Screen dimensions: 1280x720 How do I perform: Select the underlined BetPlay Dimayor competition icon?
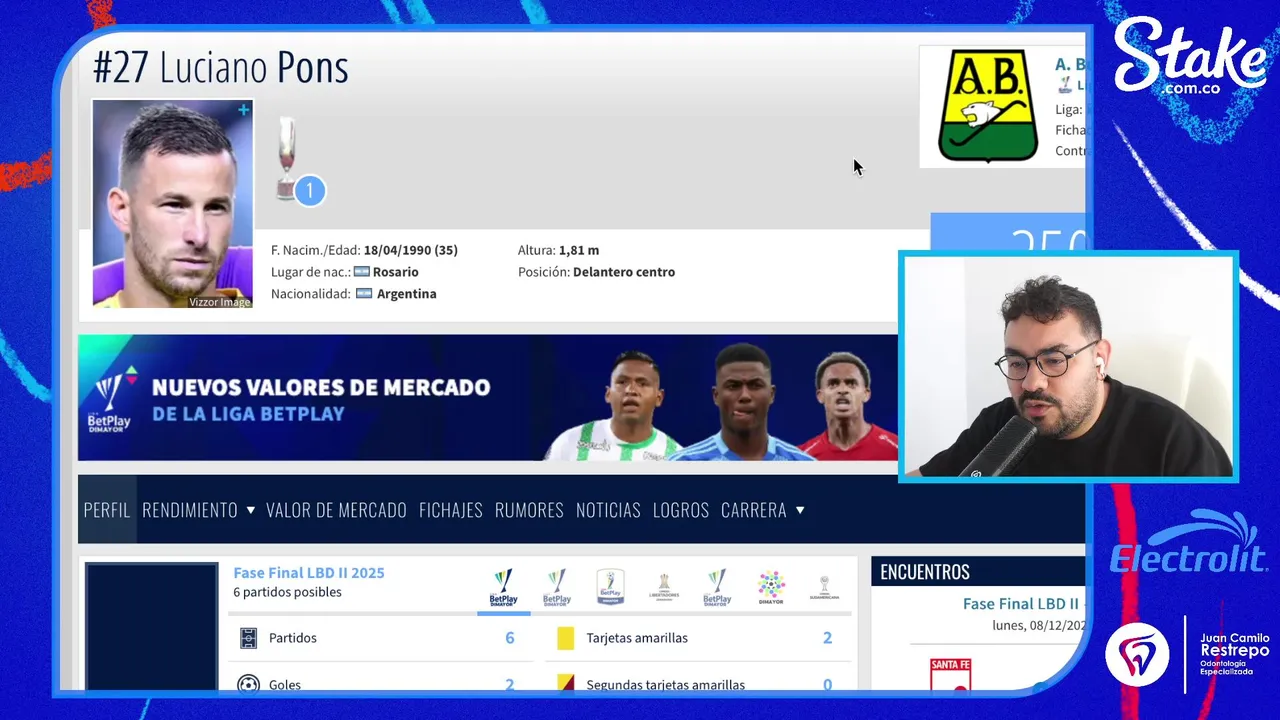[503, 588]
